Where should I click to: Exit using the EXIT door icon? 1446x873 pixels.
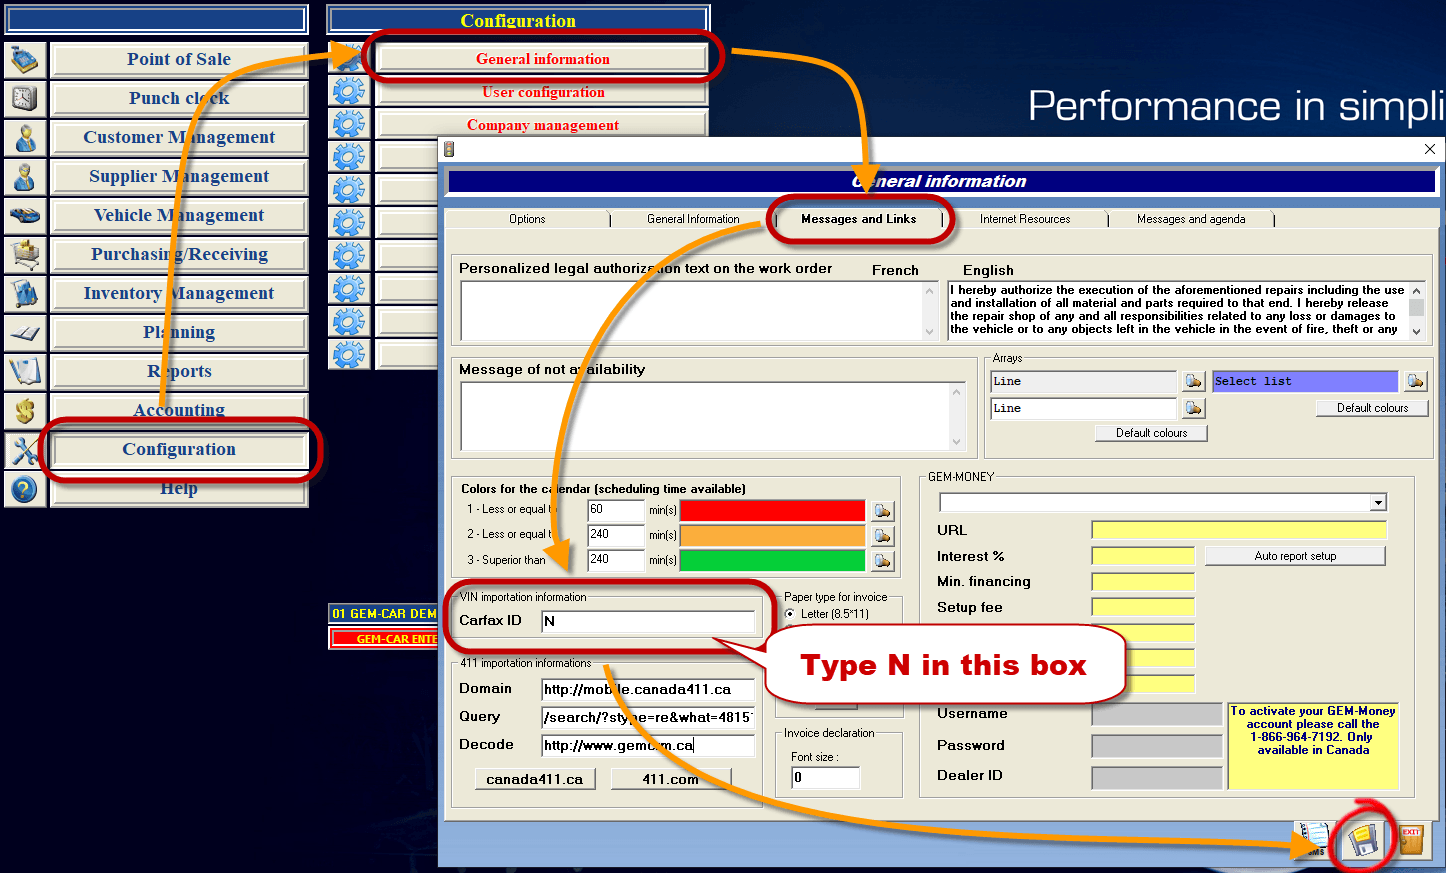tap(1410, 840)
